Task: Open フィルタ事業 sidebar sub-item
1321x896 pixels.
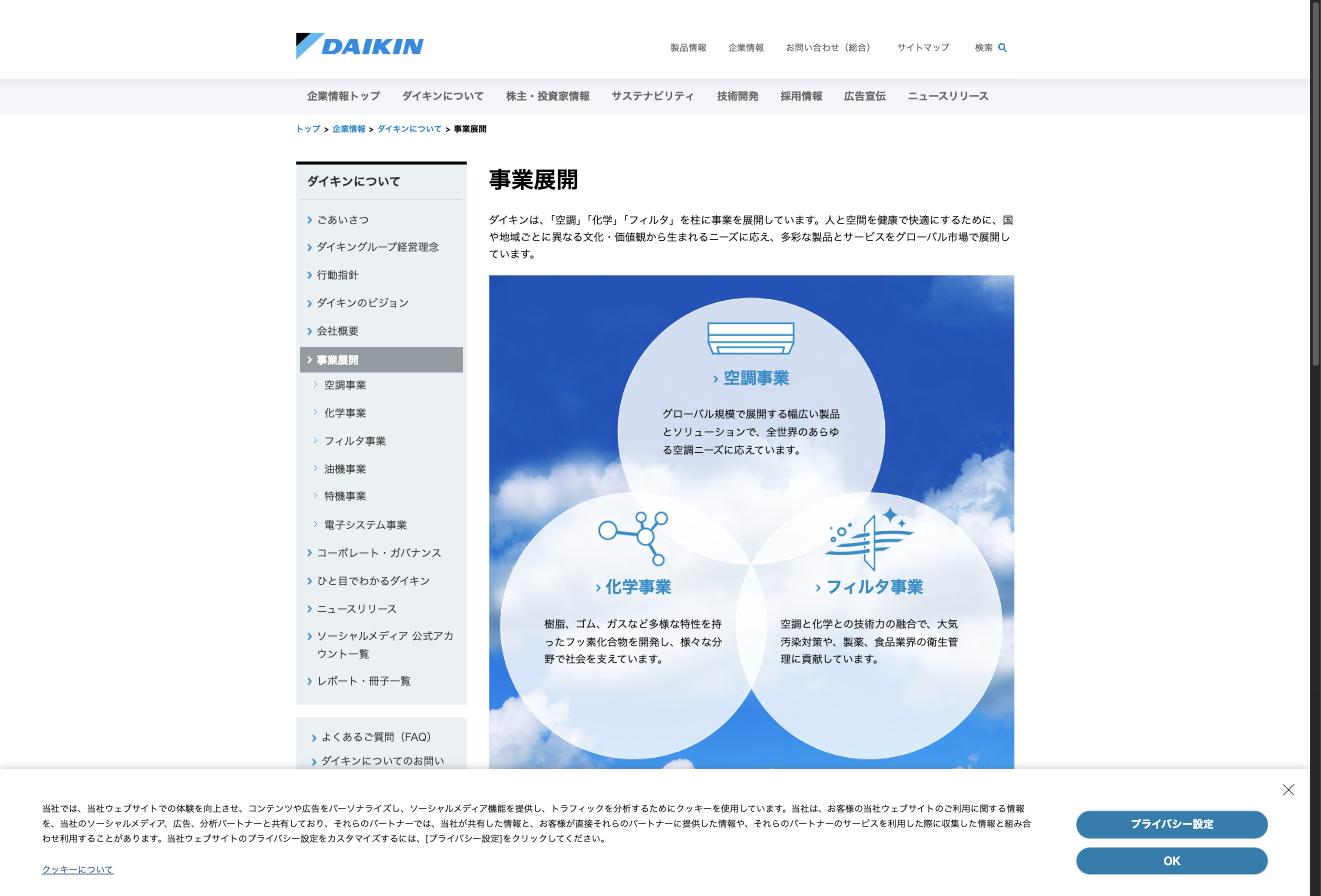Action: point(355,441)
